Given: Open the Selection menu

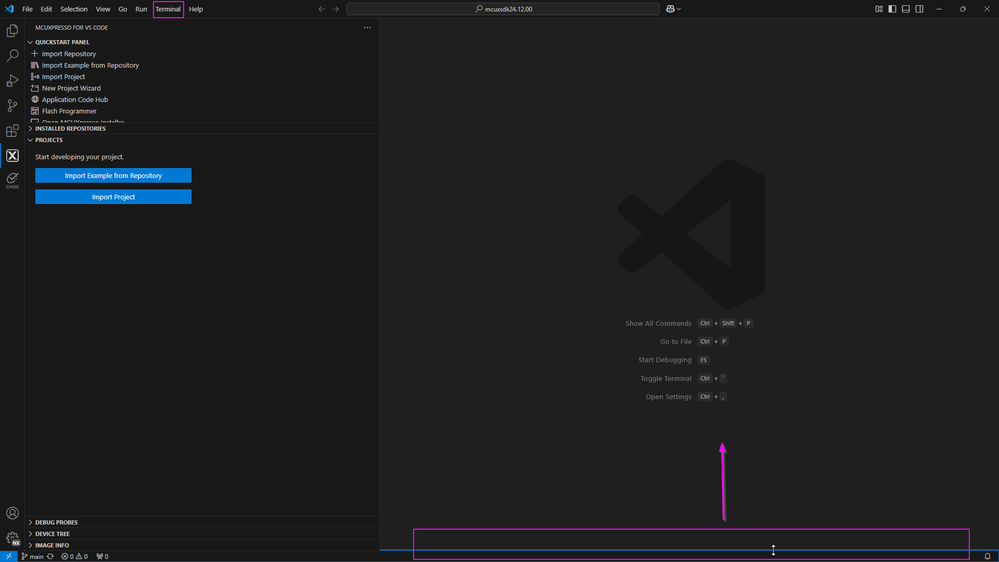Looking at the screenshot, I should [x=74, y=9].
